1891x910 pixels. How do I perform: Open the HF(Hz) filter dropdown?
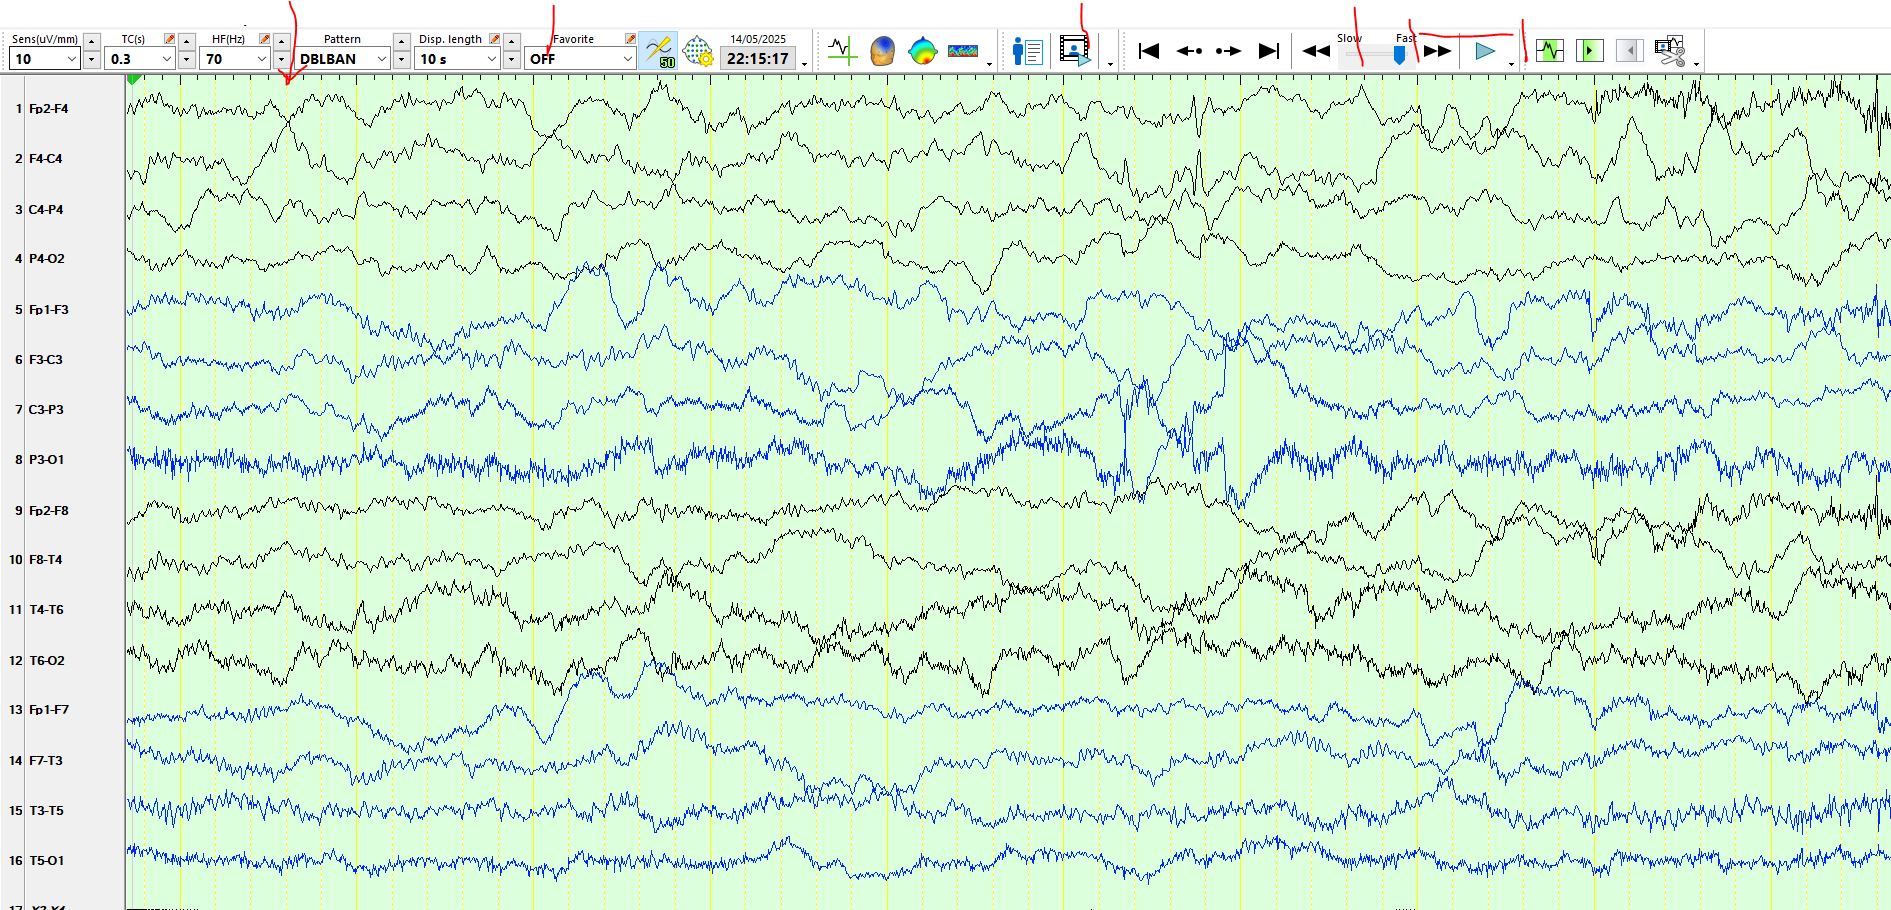pos(236,59)
